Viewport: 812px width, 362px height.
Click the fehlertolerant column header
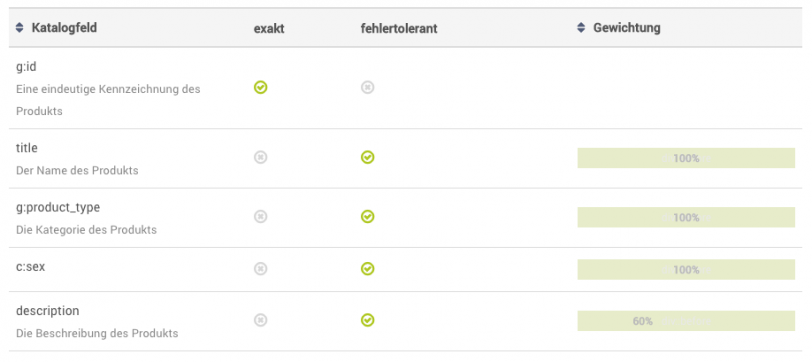(x=399, y=28)
